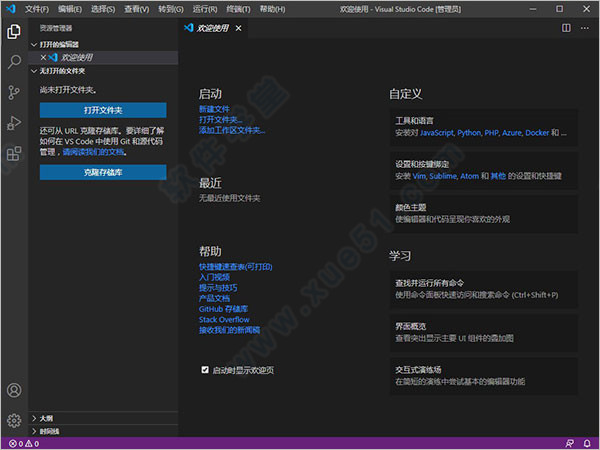The image size is (600, 450).
Task: Close 欢迎使用 in open editors list
Action: [x=43, y=57]
